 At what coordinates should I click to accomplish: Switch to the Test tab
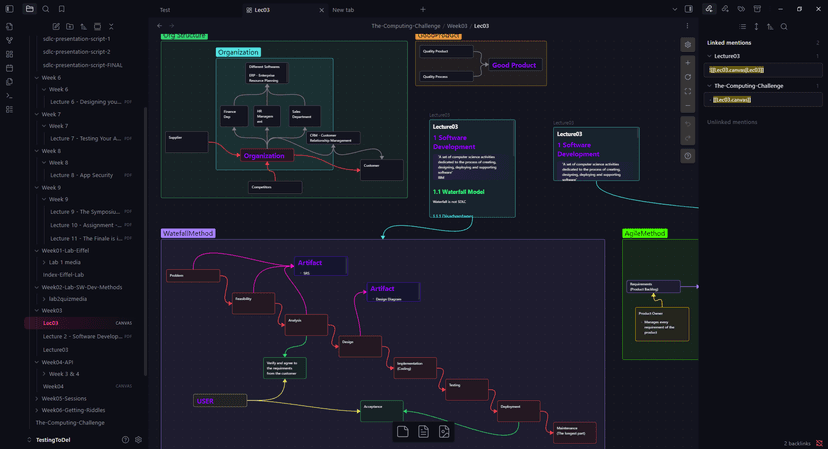point(165,10)
